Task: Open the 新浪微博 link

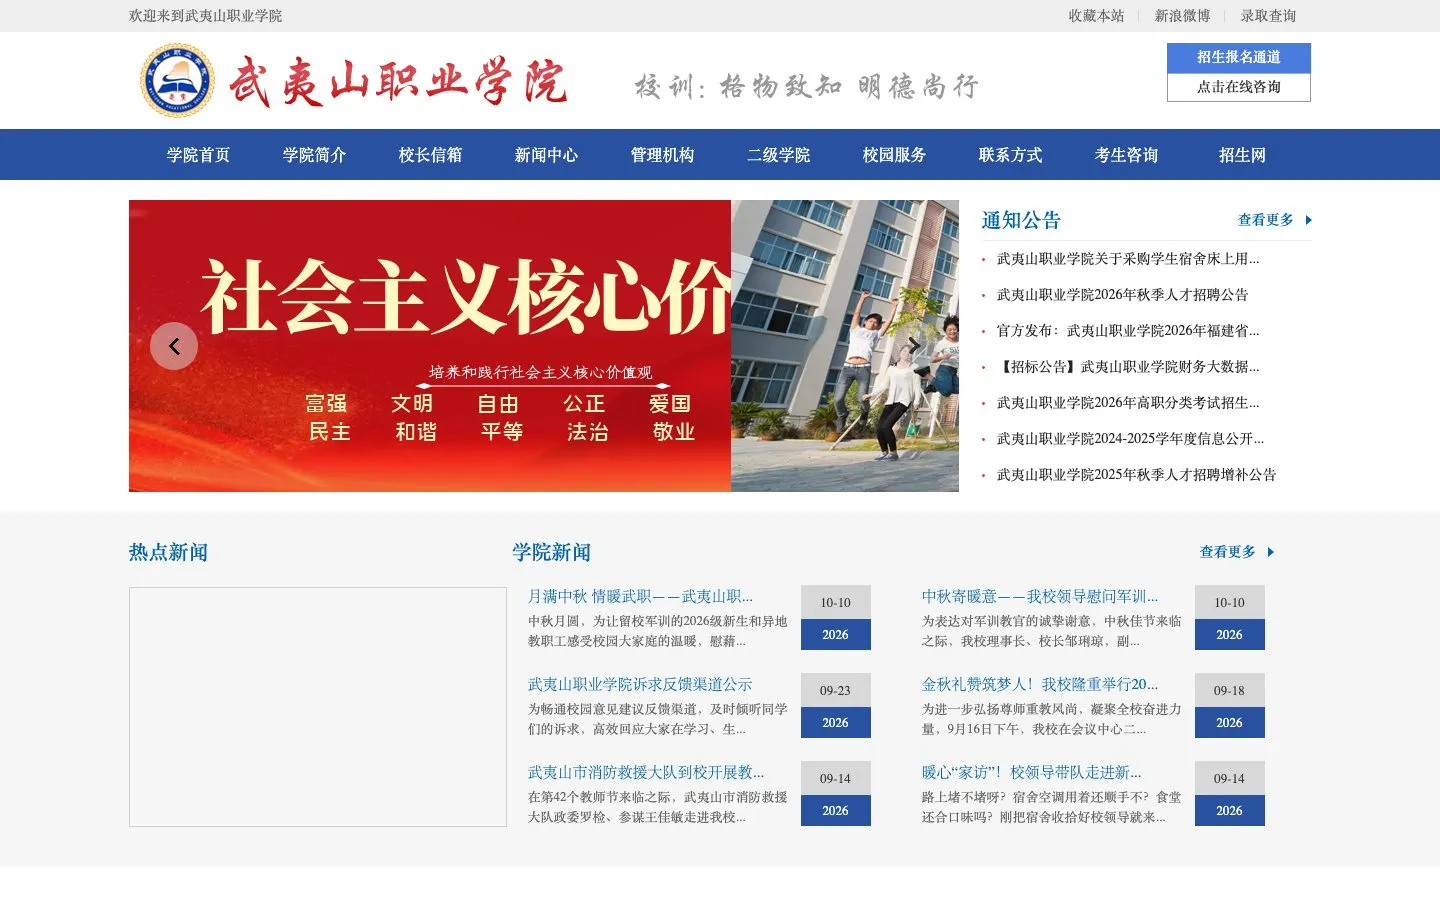Action: coord(1182,16)
